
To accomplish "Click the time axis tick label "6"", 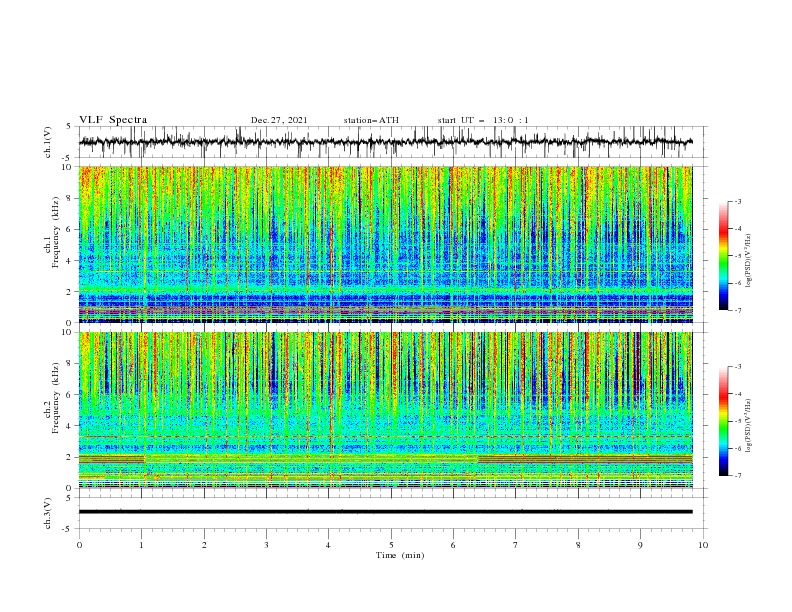I will point(454,545).
